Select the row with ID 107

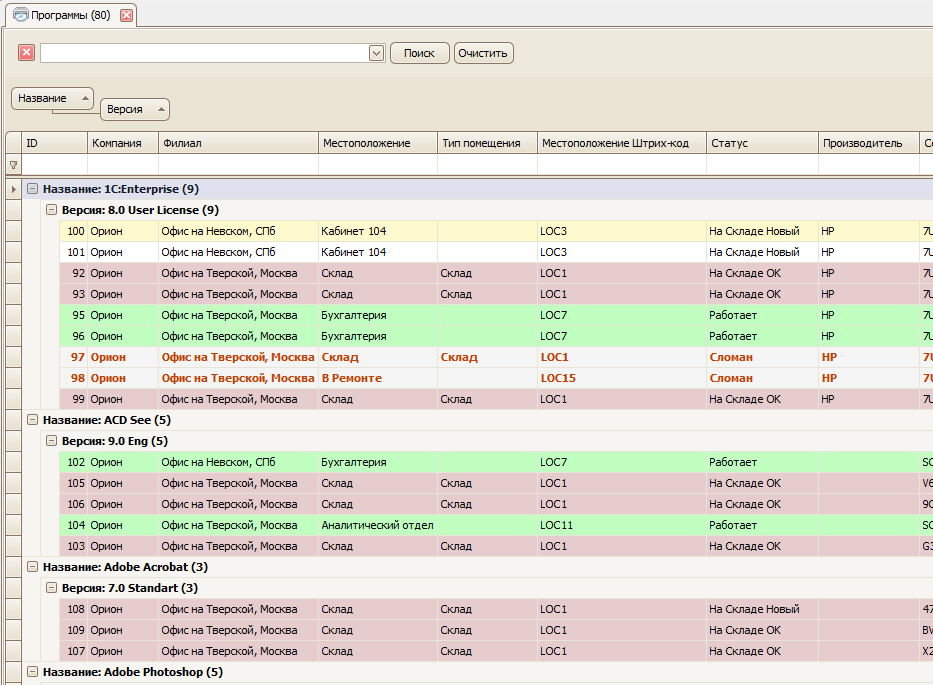pos(496,651)
